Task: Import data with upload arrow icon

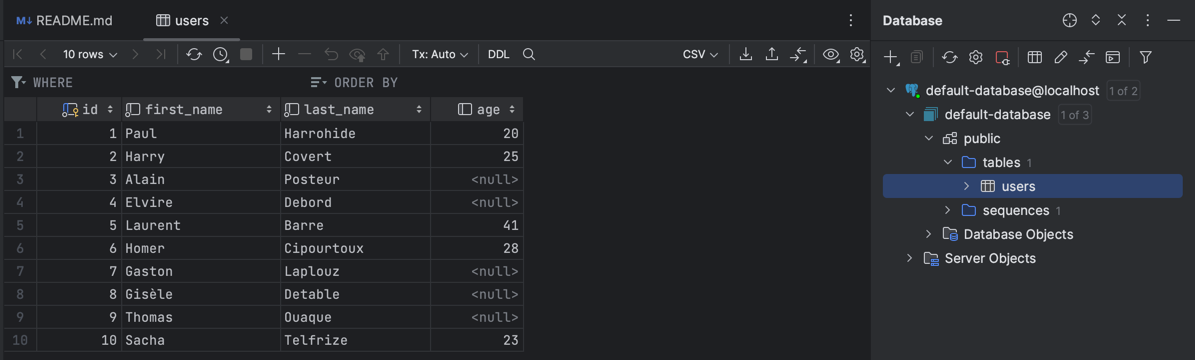Action: pyautogui.click(x=772, y=54)
